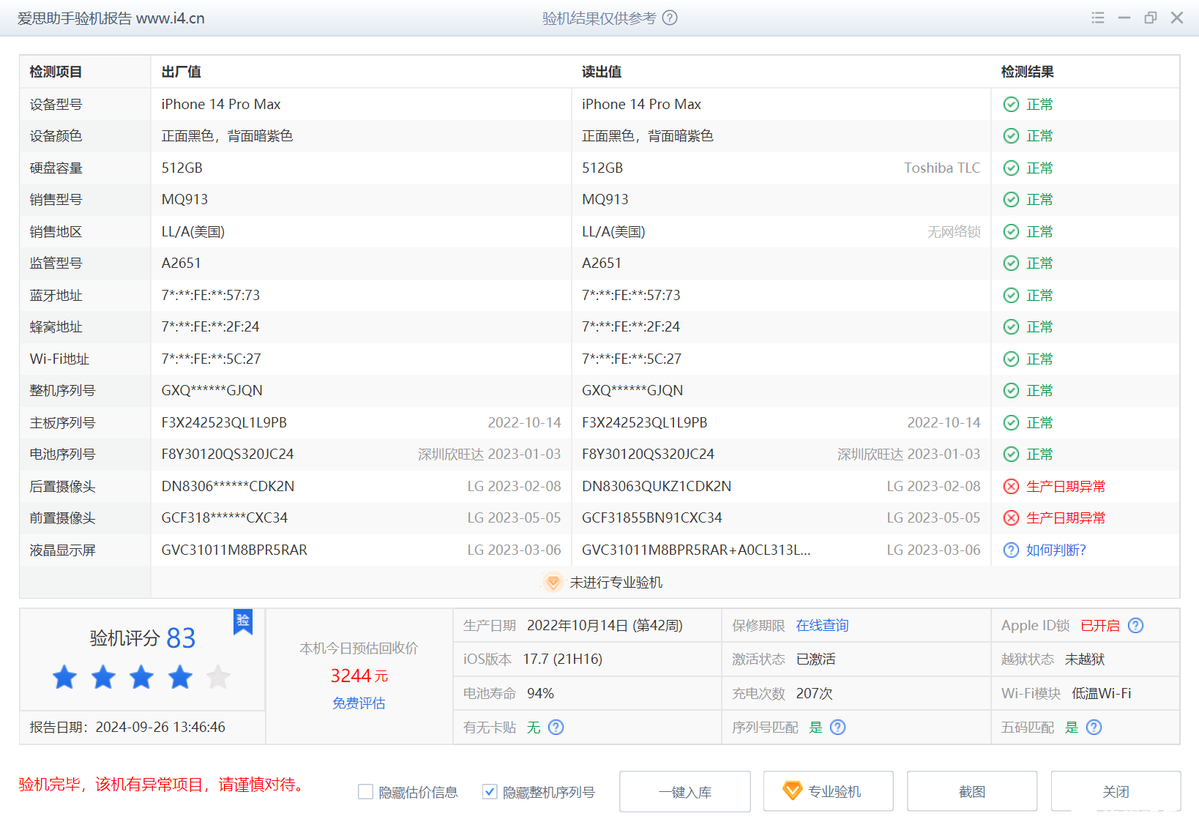Image resolution: width=1199 pixels, height=830 pixels.
Task: Minimize the report window
Action: coord(1124,18)
